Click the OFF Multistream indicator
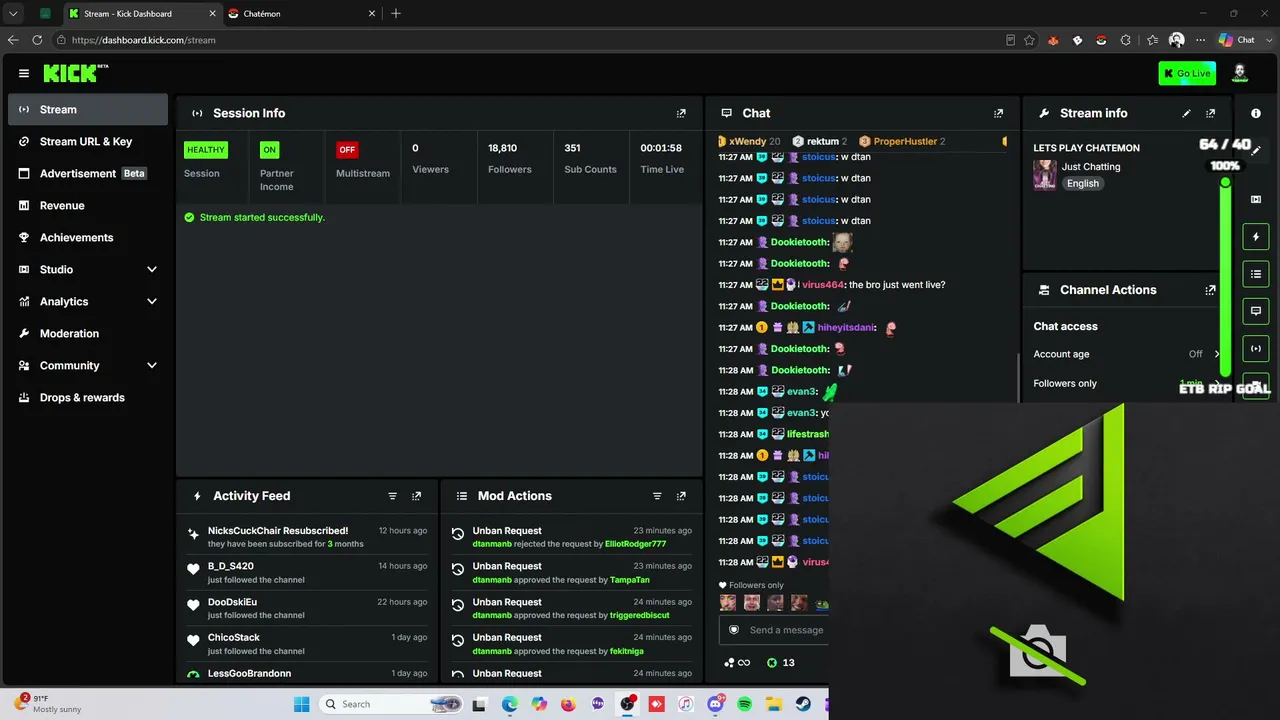The image size is (1280, 720). [347, 150]
